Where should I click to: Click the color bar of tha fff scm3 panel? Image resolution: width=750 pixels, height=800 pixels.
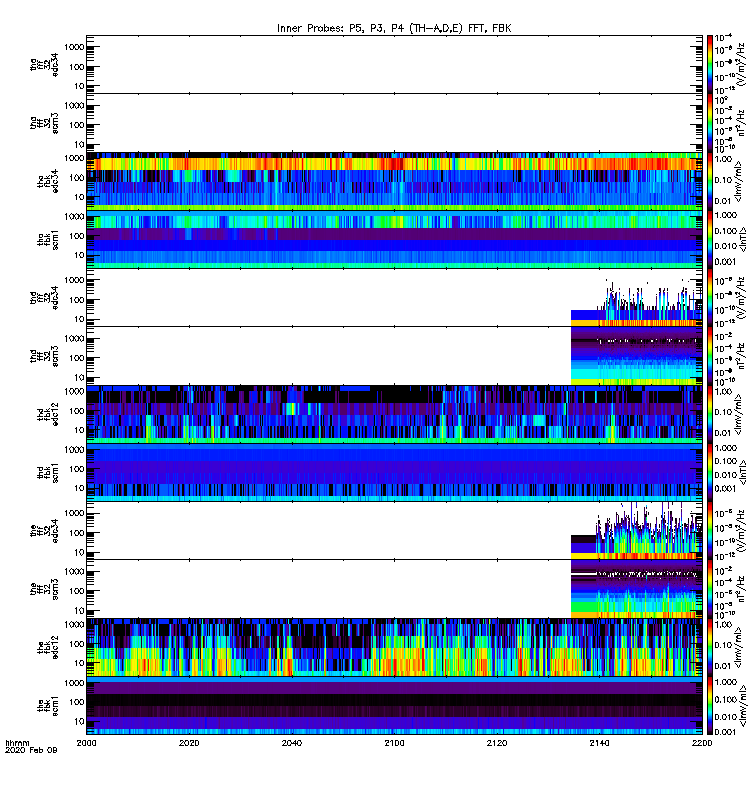[710, 123]
